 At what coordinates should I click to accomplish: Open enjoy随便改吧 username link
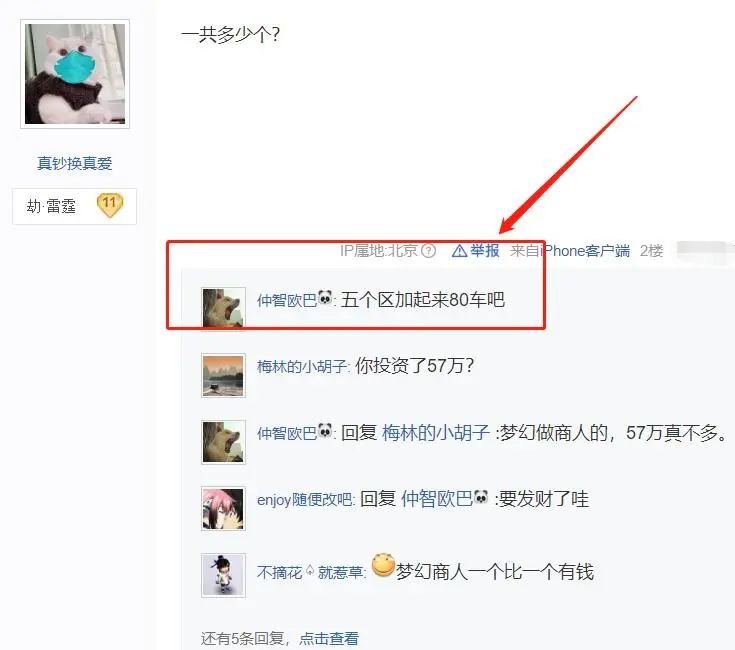[x=305, y=500]
